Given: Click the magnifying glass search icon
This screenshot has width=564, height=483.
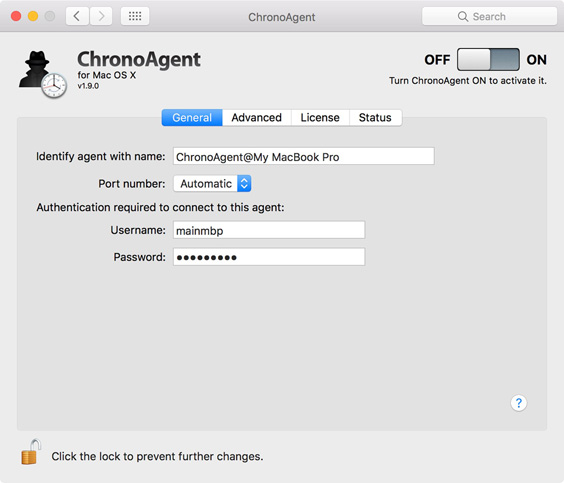Looking at the screenshot, I should point(463,17).
